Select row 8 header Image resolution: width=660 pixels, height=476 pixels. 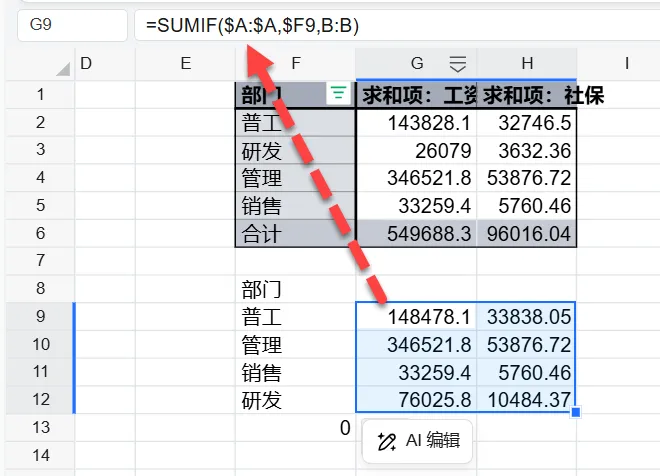[x=40, y=288]
